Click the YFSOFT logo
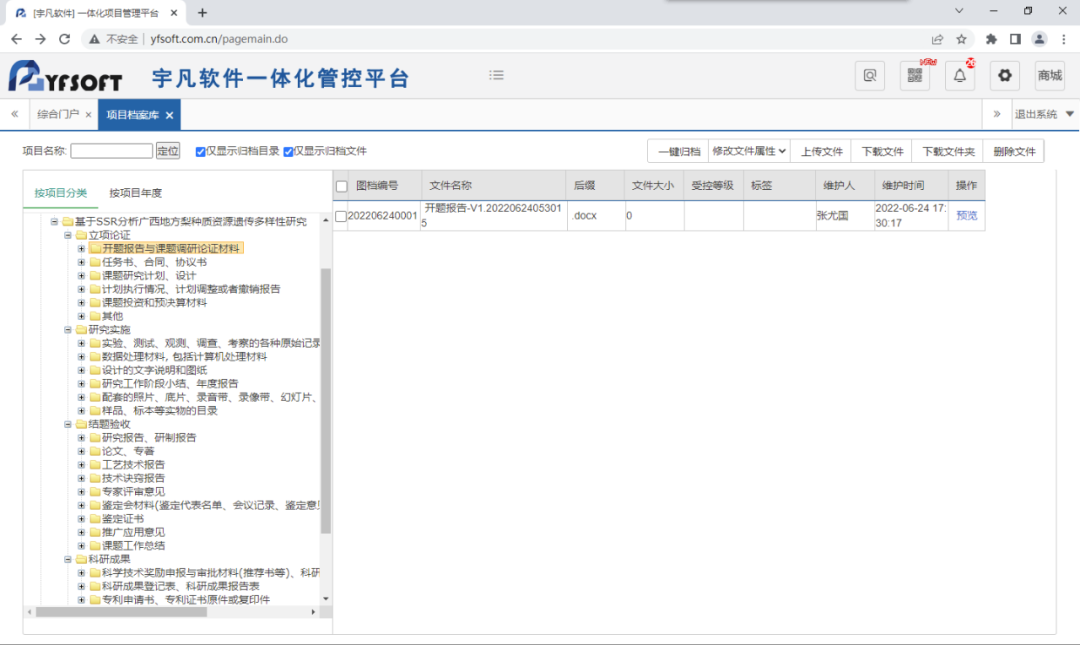 click(x=65, y=76)
